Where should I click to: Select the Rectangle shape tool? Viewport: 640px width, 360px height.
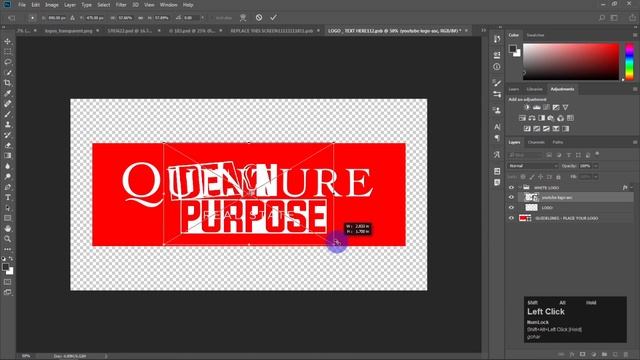[x=7, y=218]
